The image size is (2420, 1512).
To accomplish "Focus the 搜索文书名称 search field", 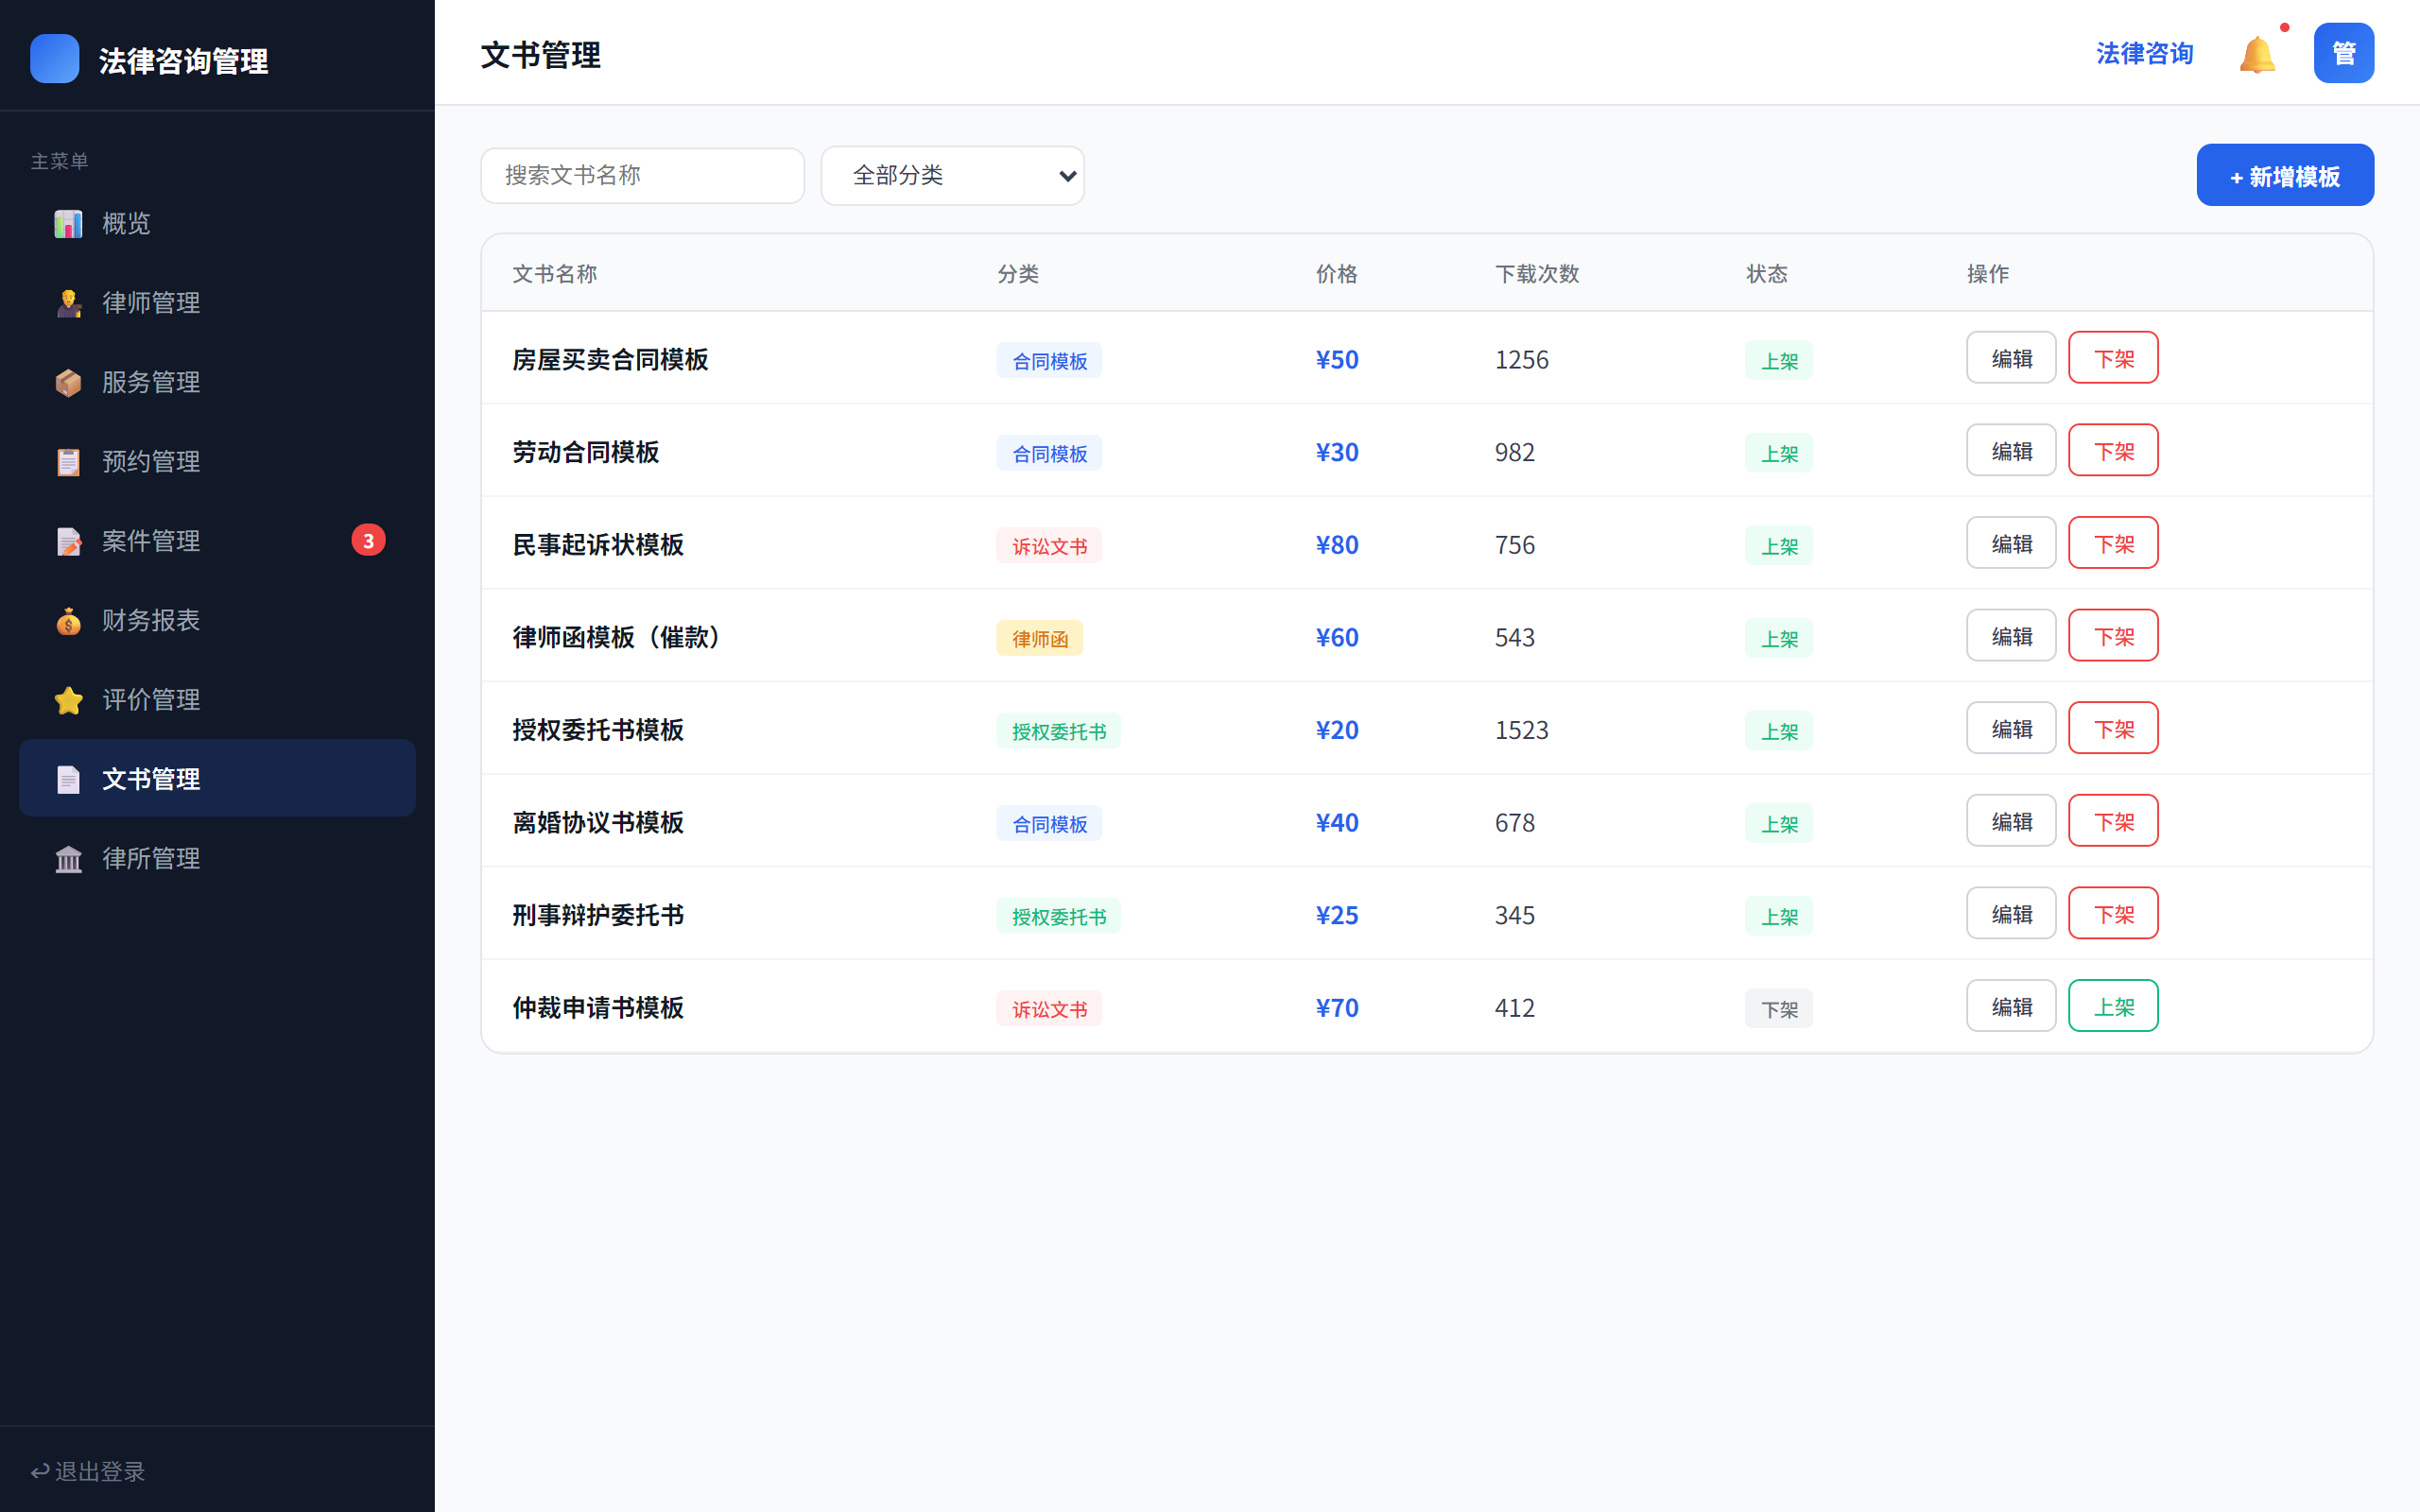I will point(642,175).
